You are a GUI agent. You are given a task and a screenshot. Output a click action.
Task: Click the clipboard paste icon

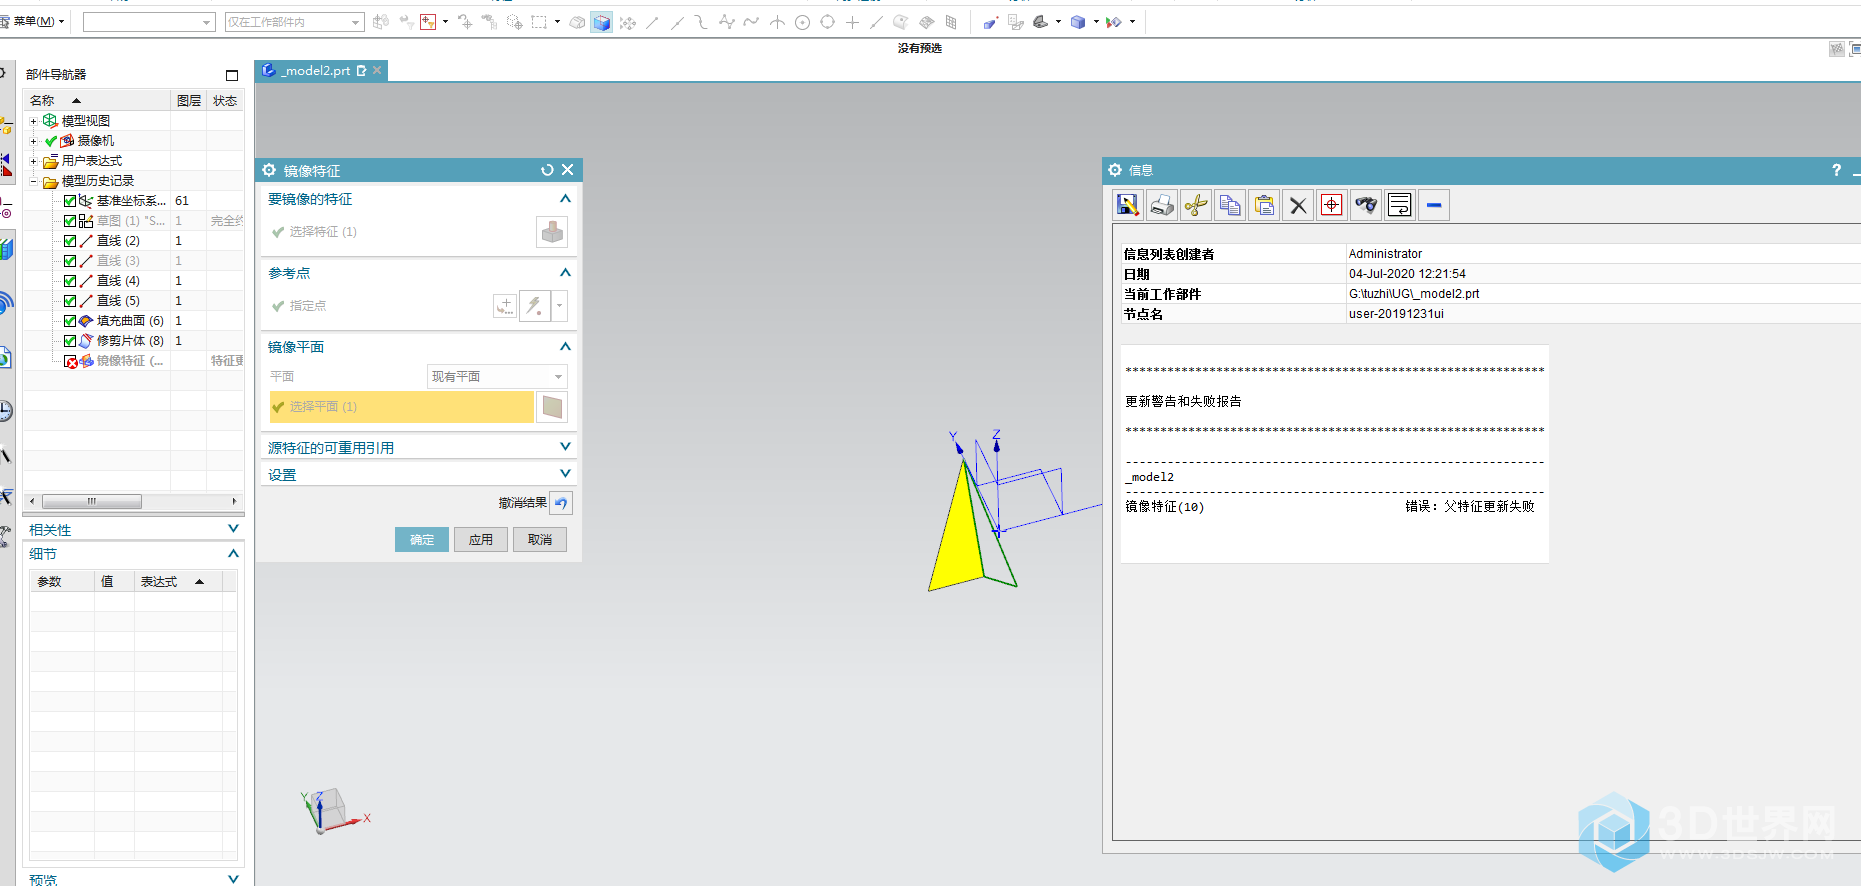1264,205
